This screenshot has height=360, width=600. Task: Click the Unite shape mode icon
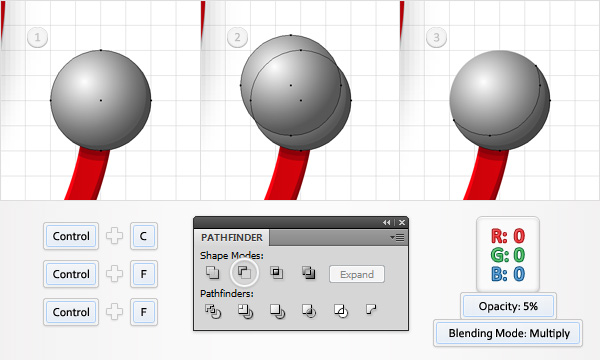212,273
